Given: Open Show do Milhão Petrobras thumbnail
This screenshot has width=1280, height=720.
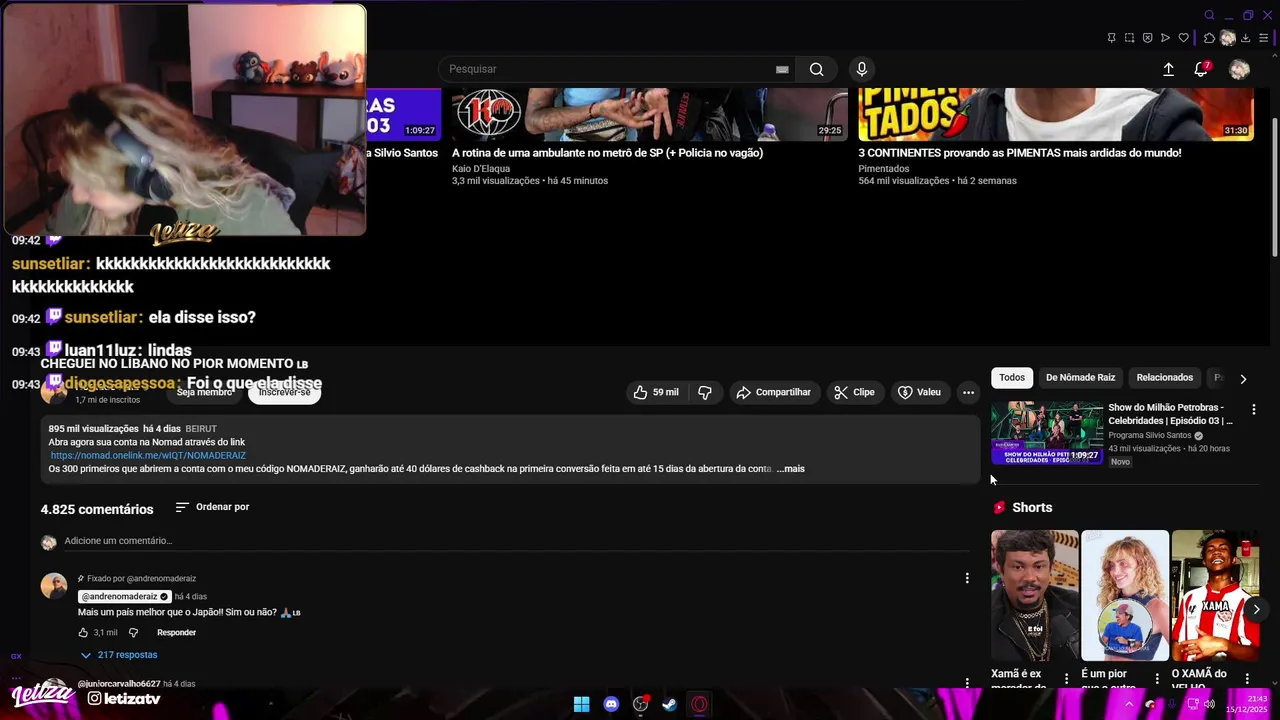Looking at the screenshot, I should coord(1047,433).
